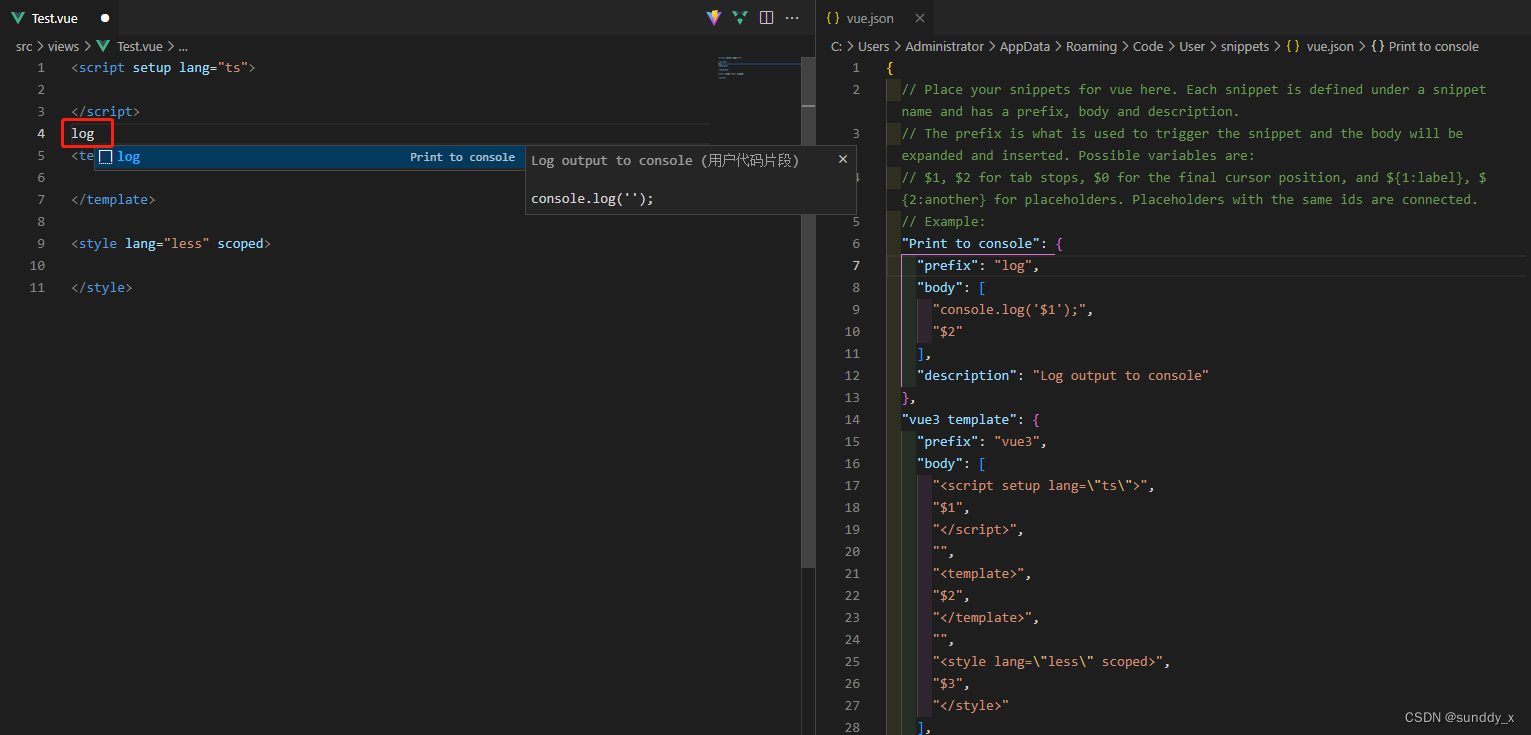The image size is (1531, 735).
Task: Split the Test.vue editor to the right
Action: coord(766,18)
